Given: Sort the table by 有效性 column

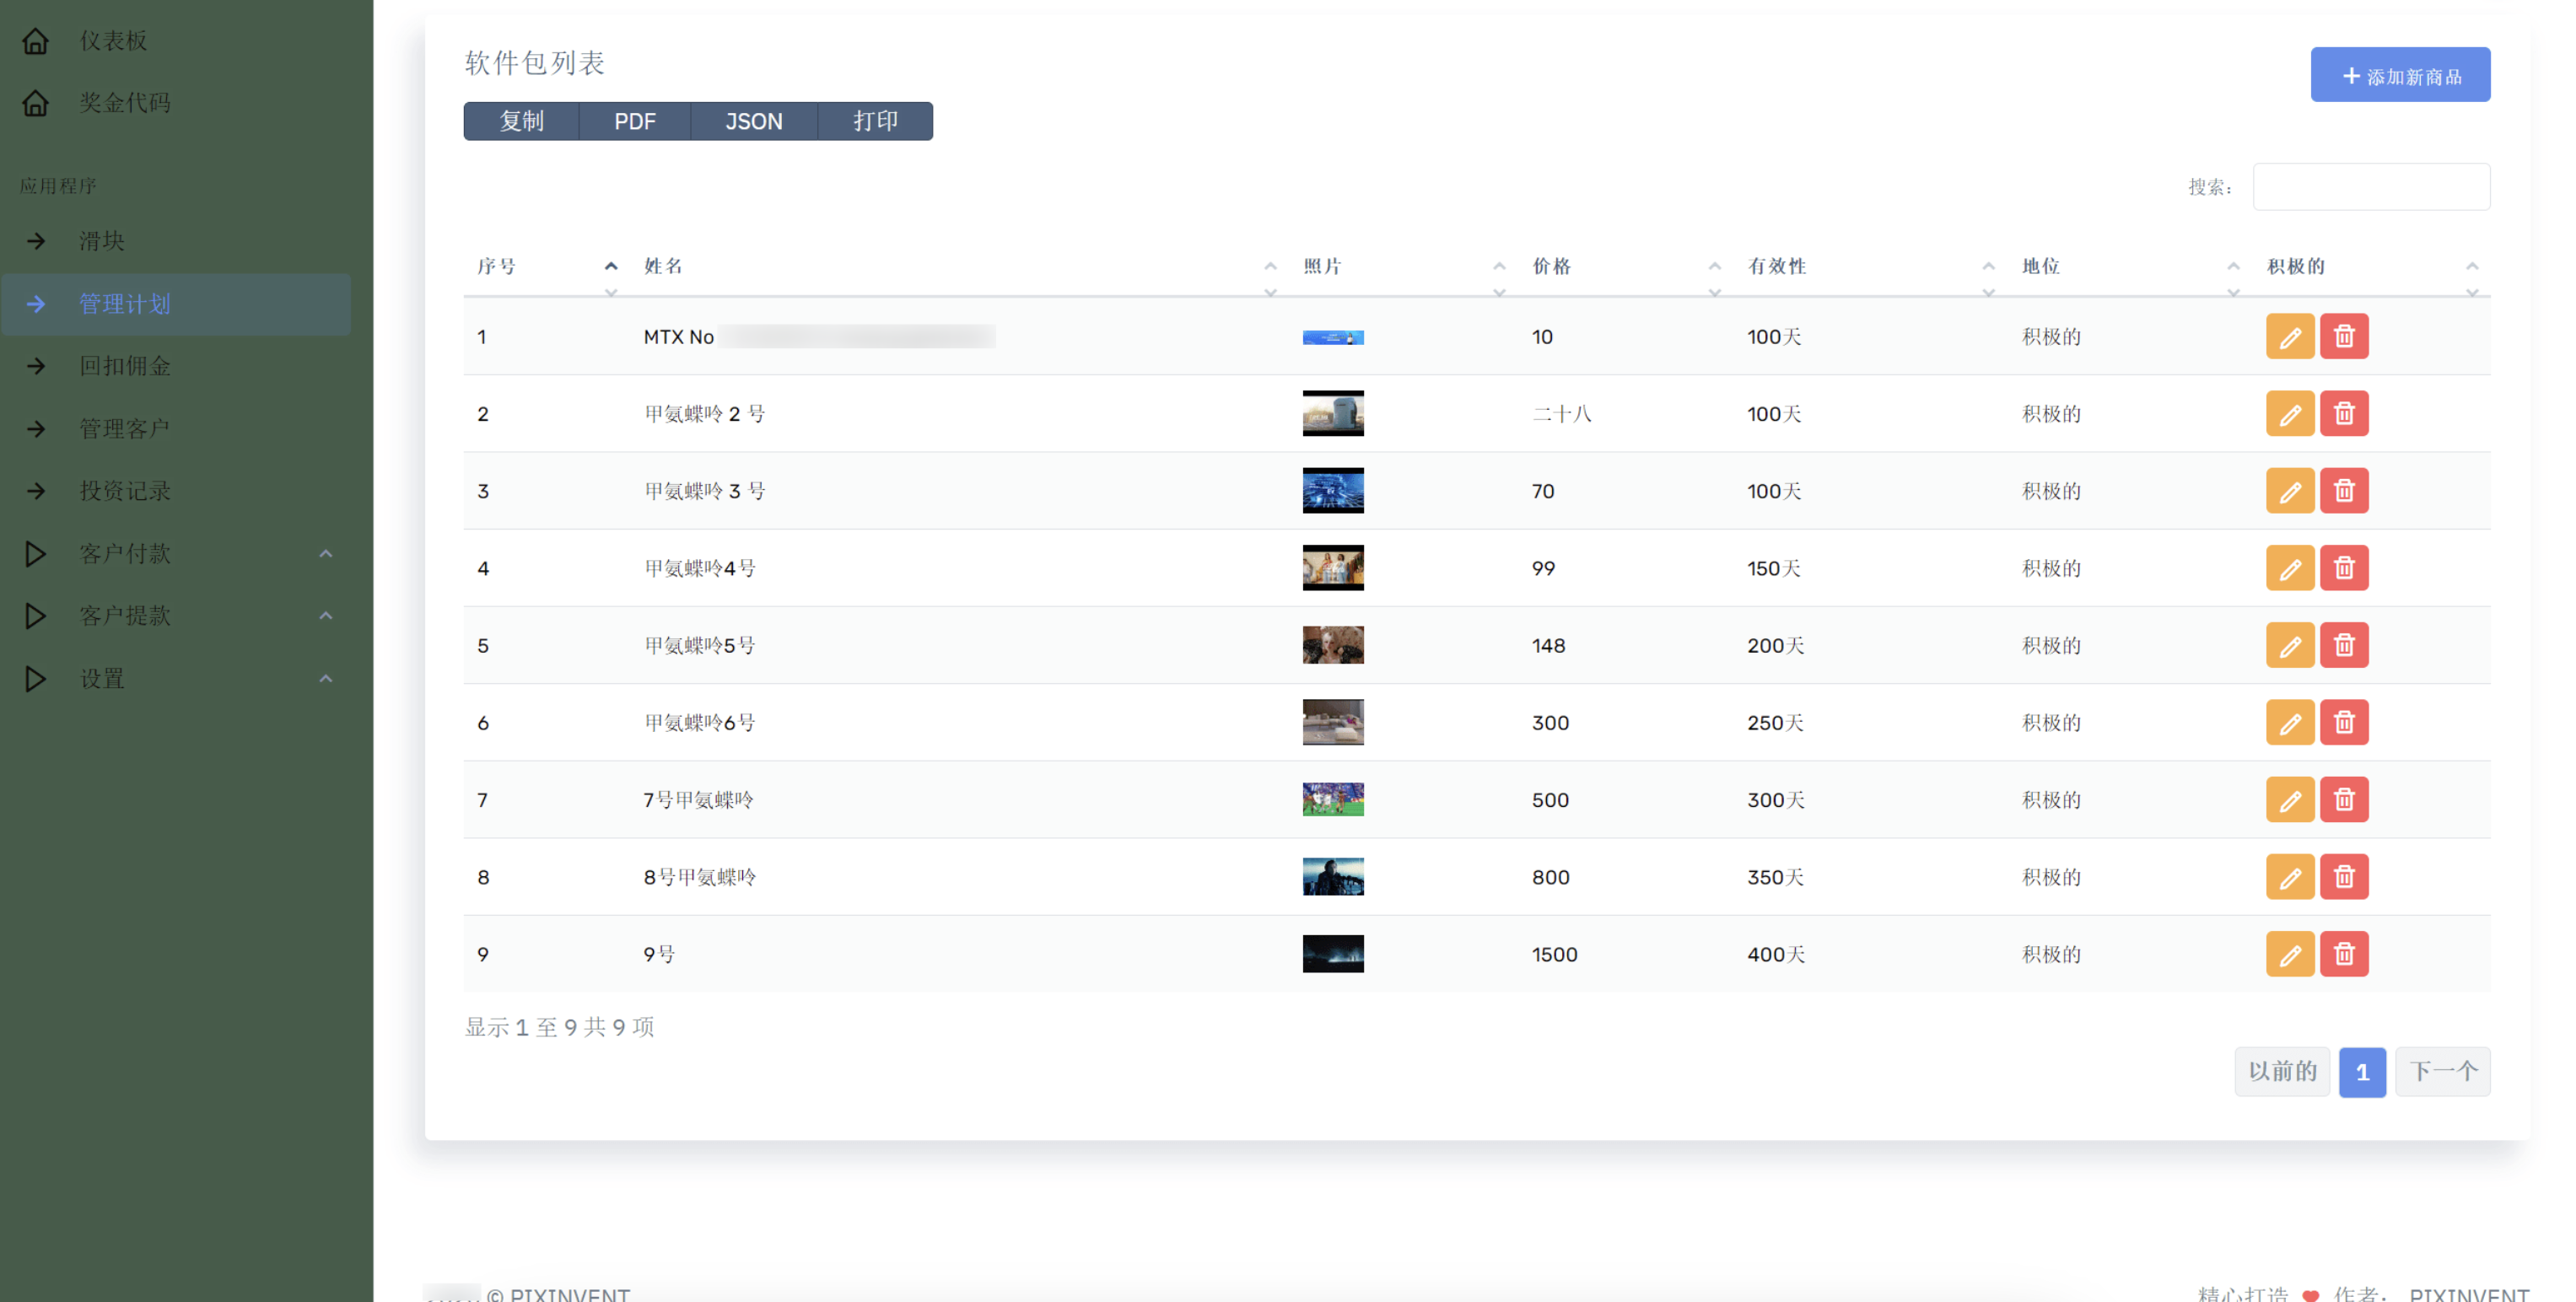Looking at the screenshot, I should [x=1776, y=266].
